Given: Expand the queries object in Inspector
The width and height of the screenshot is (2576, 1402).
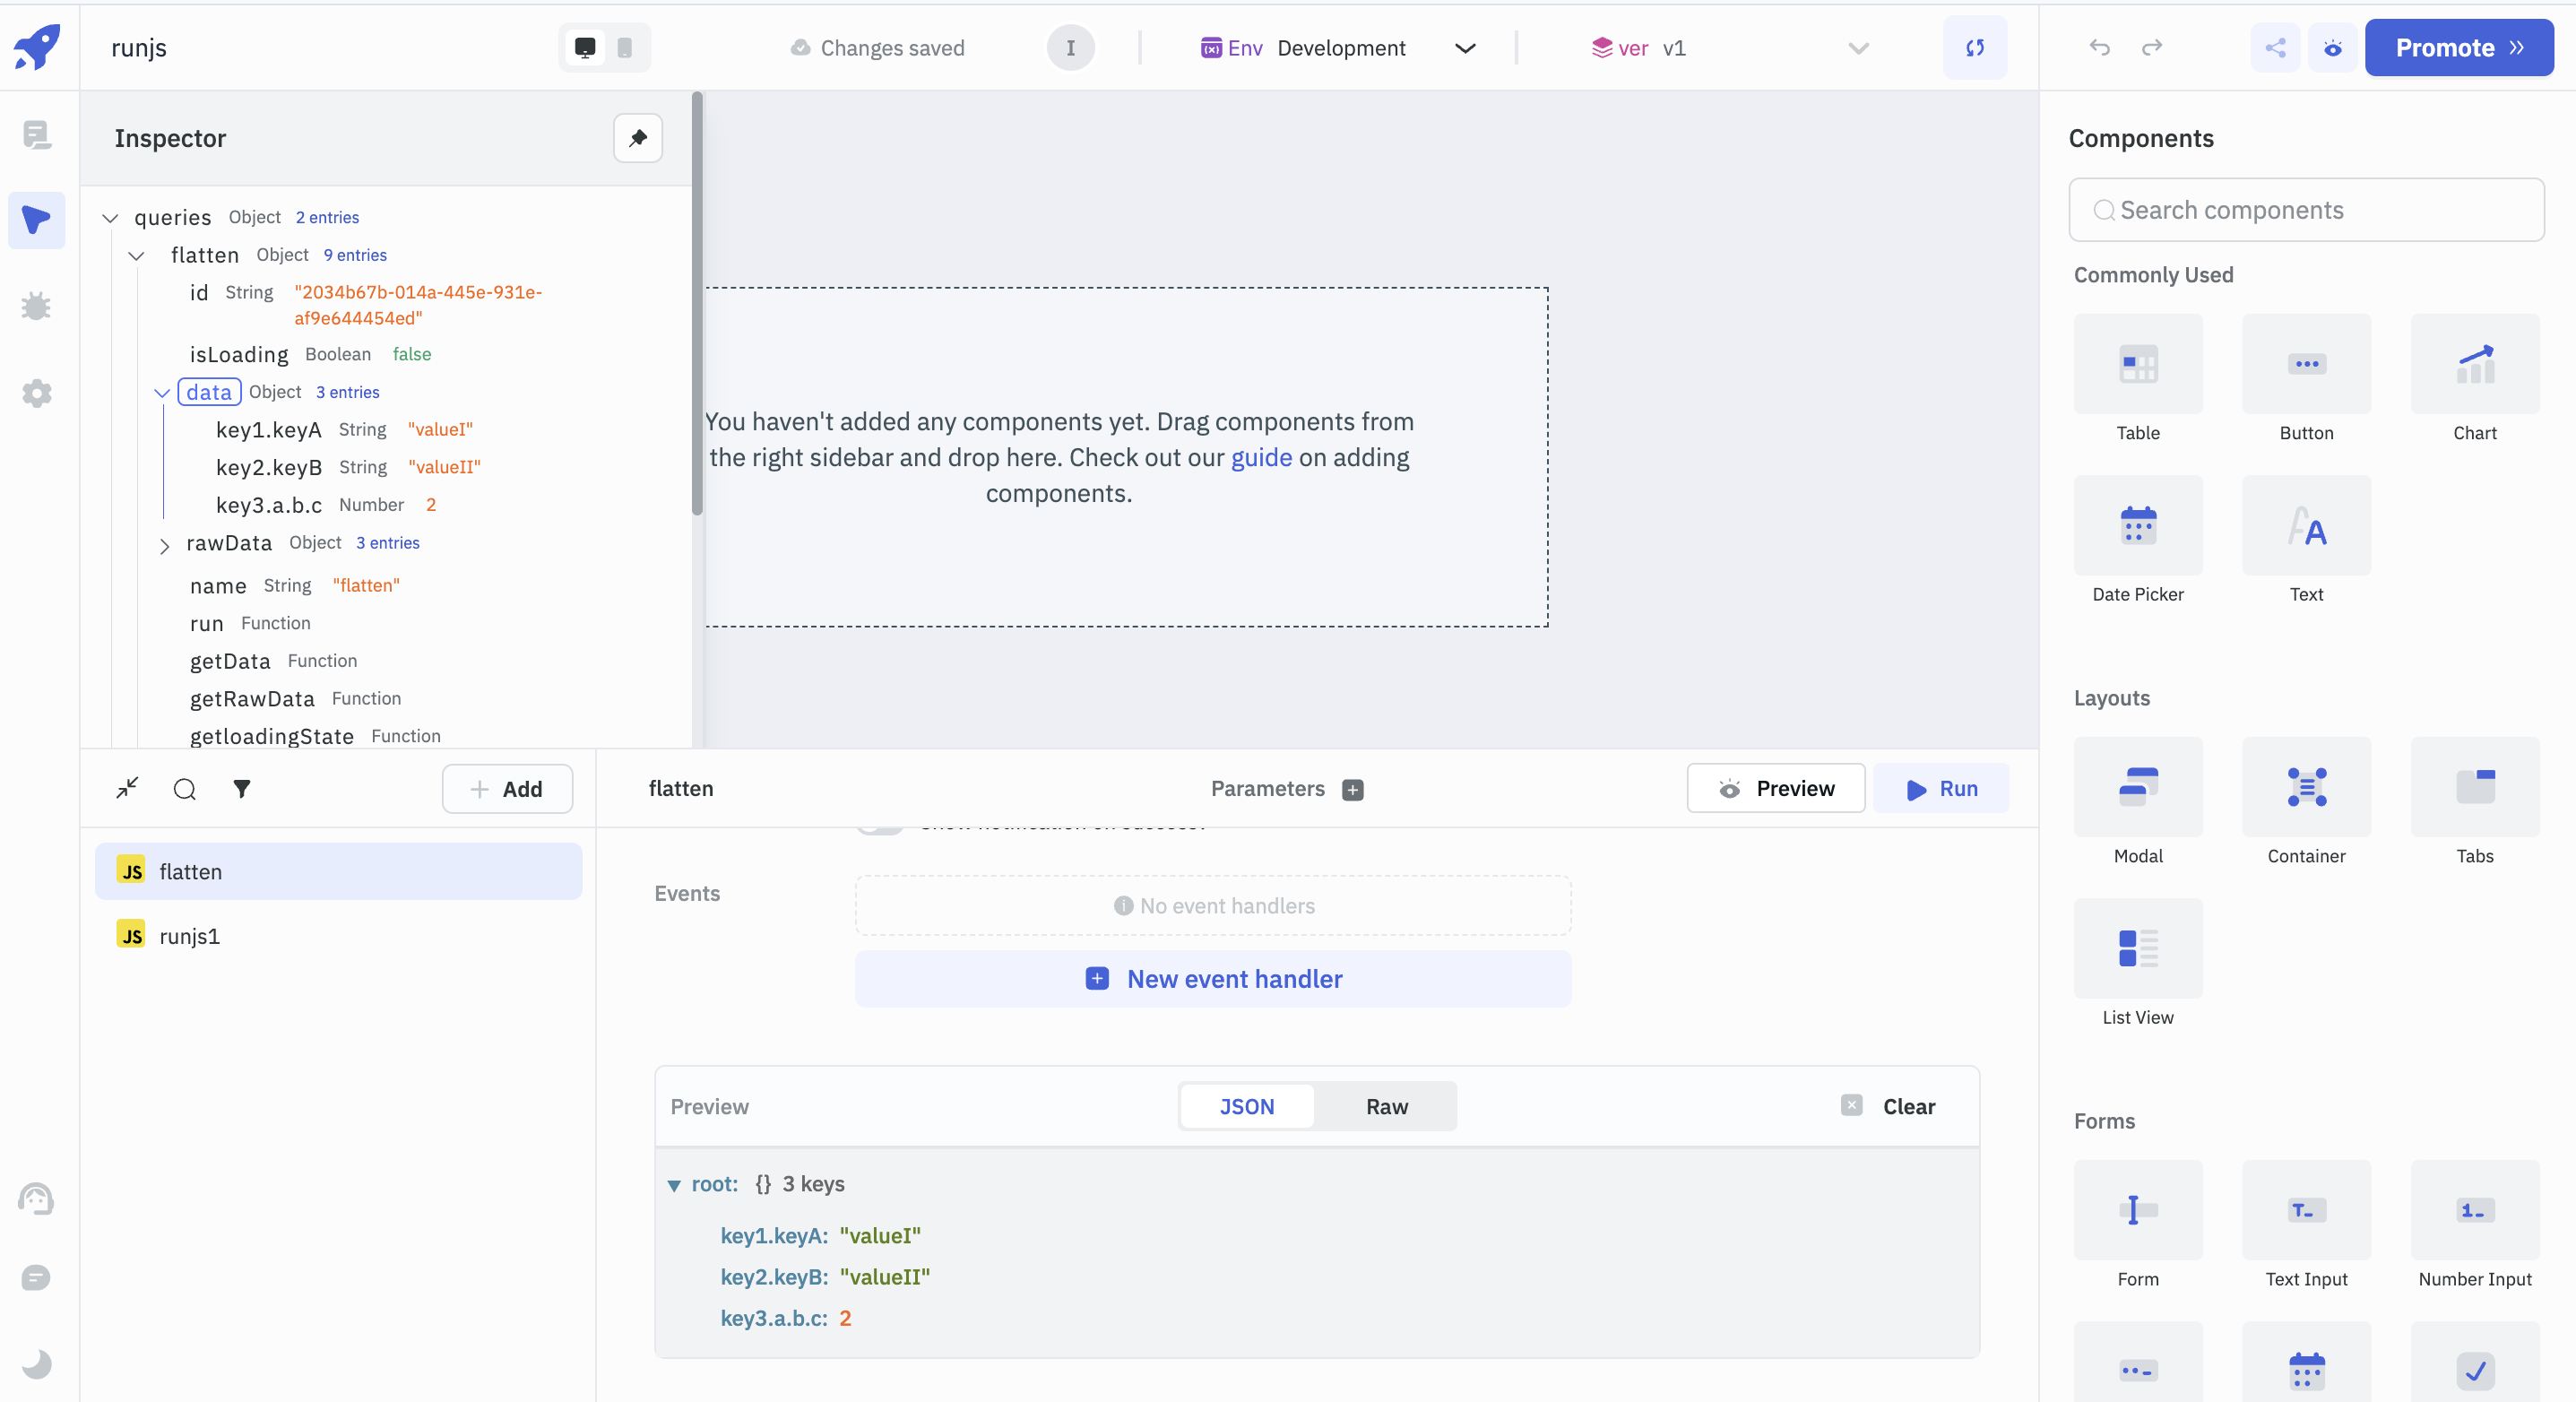Looking at the screenshot, I should click(x=110, y=218).
